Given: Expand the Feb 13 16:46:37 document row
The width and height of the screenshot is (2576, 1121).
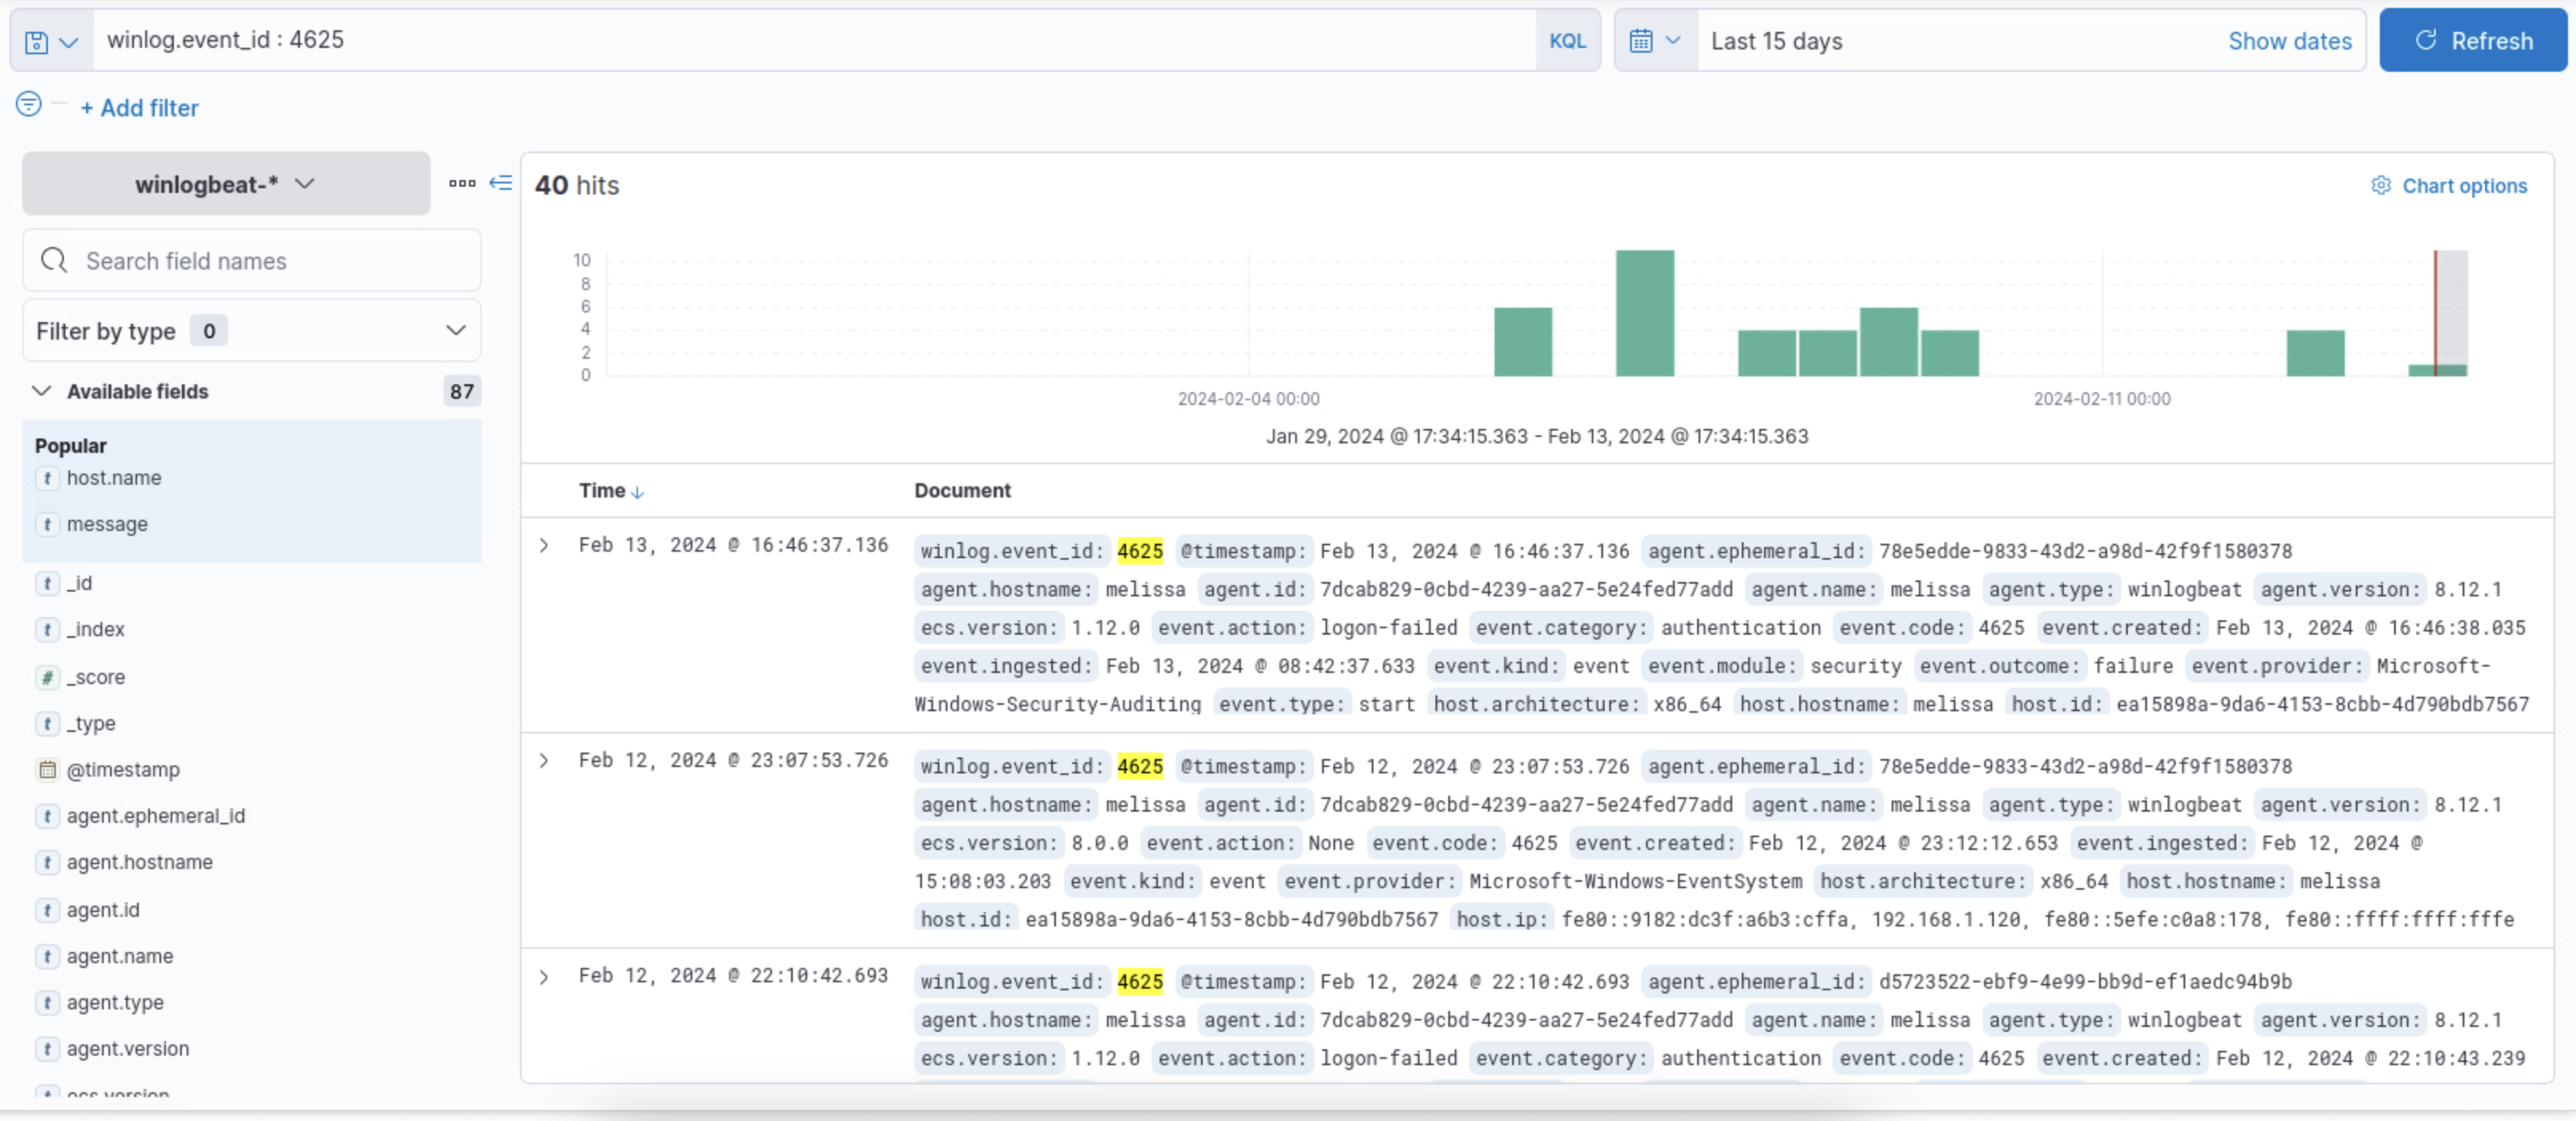Looking at the screenshot, I should 544,545.
